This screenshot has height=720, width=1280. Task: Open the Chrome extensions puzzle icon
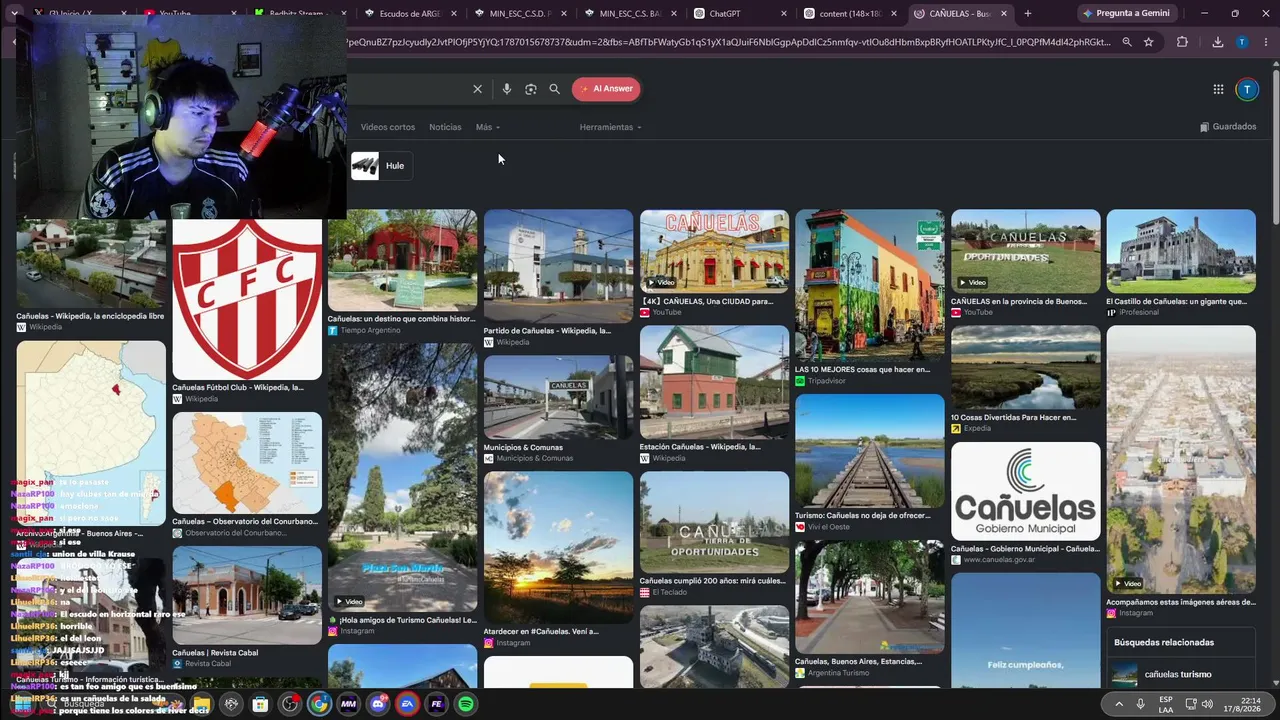[x=1182, y=42]
